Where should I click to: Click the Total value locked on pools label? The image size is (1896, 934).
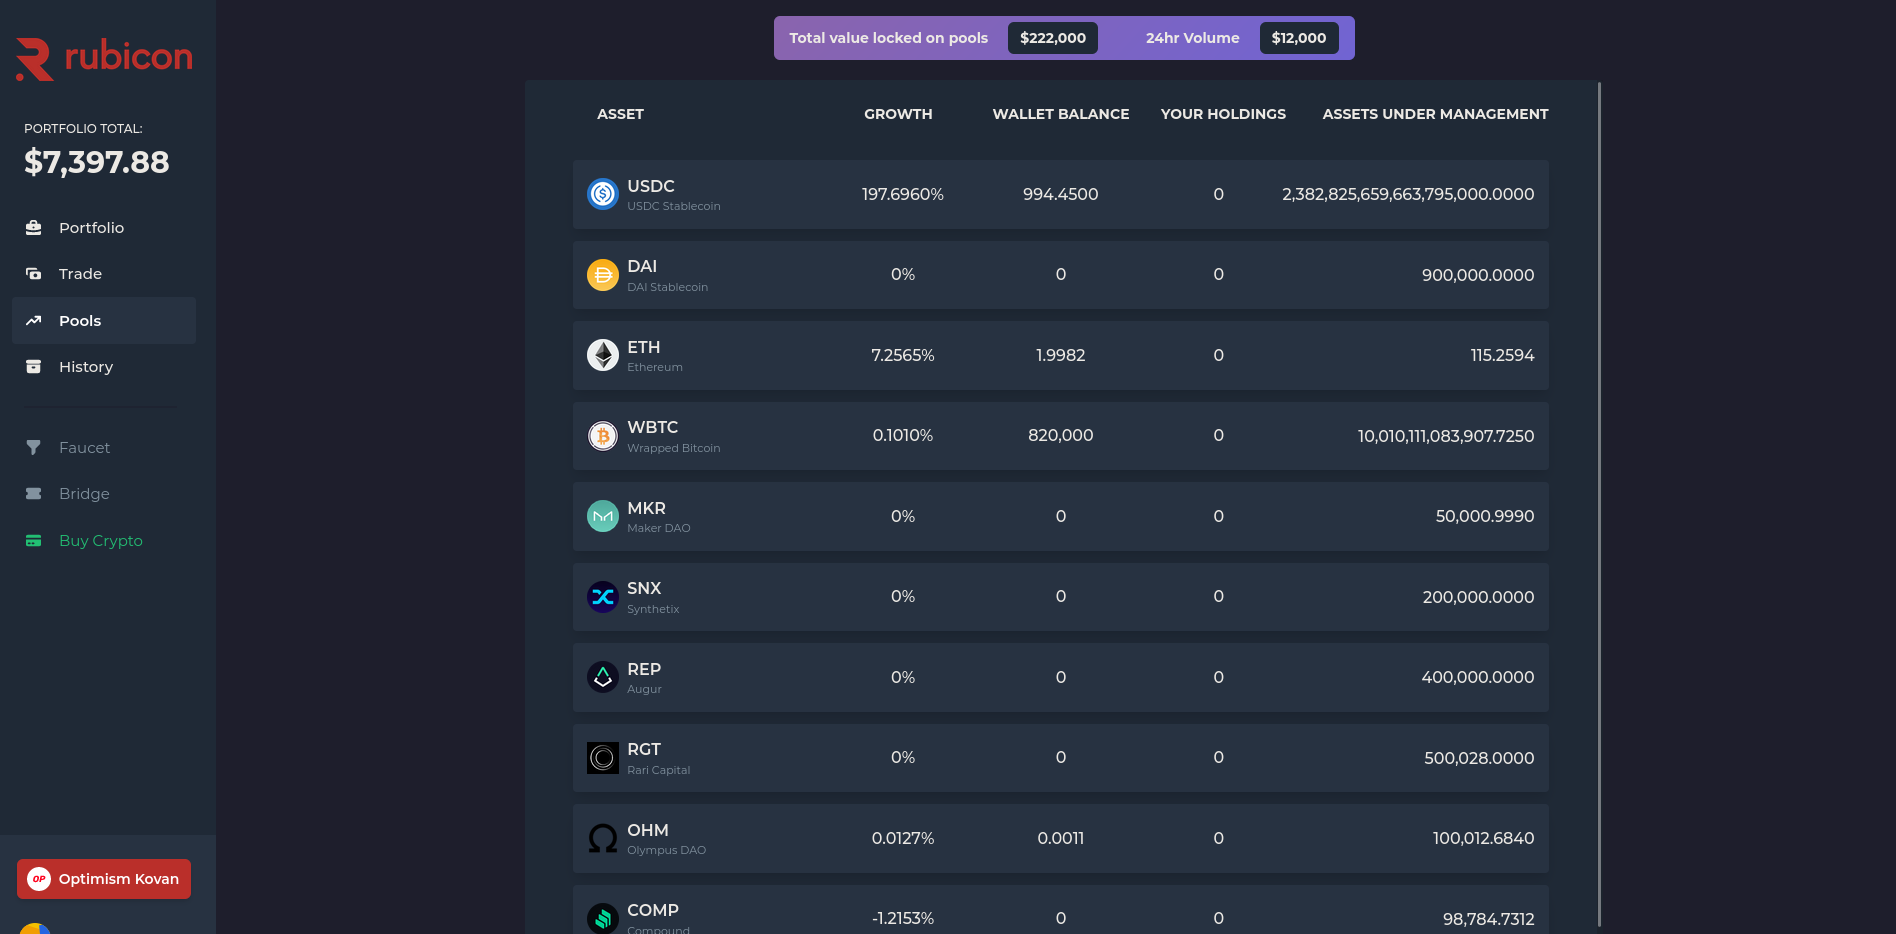tap(888, 38)
